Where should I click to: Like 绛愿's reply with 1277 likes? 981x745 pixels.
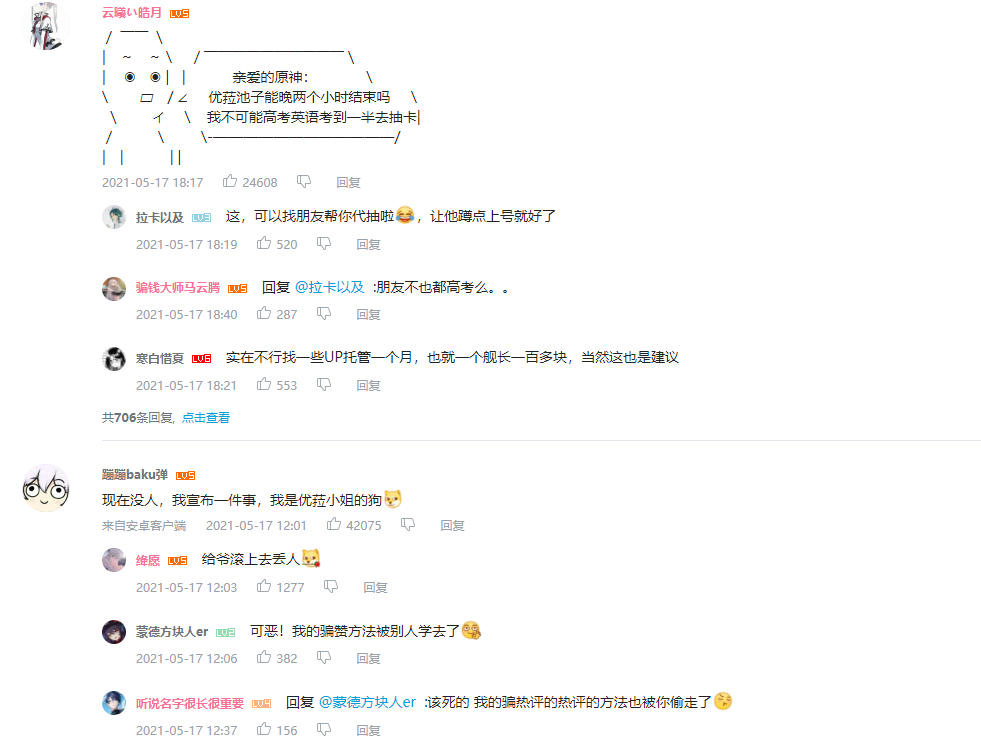[x=264, y=586]
